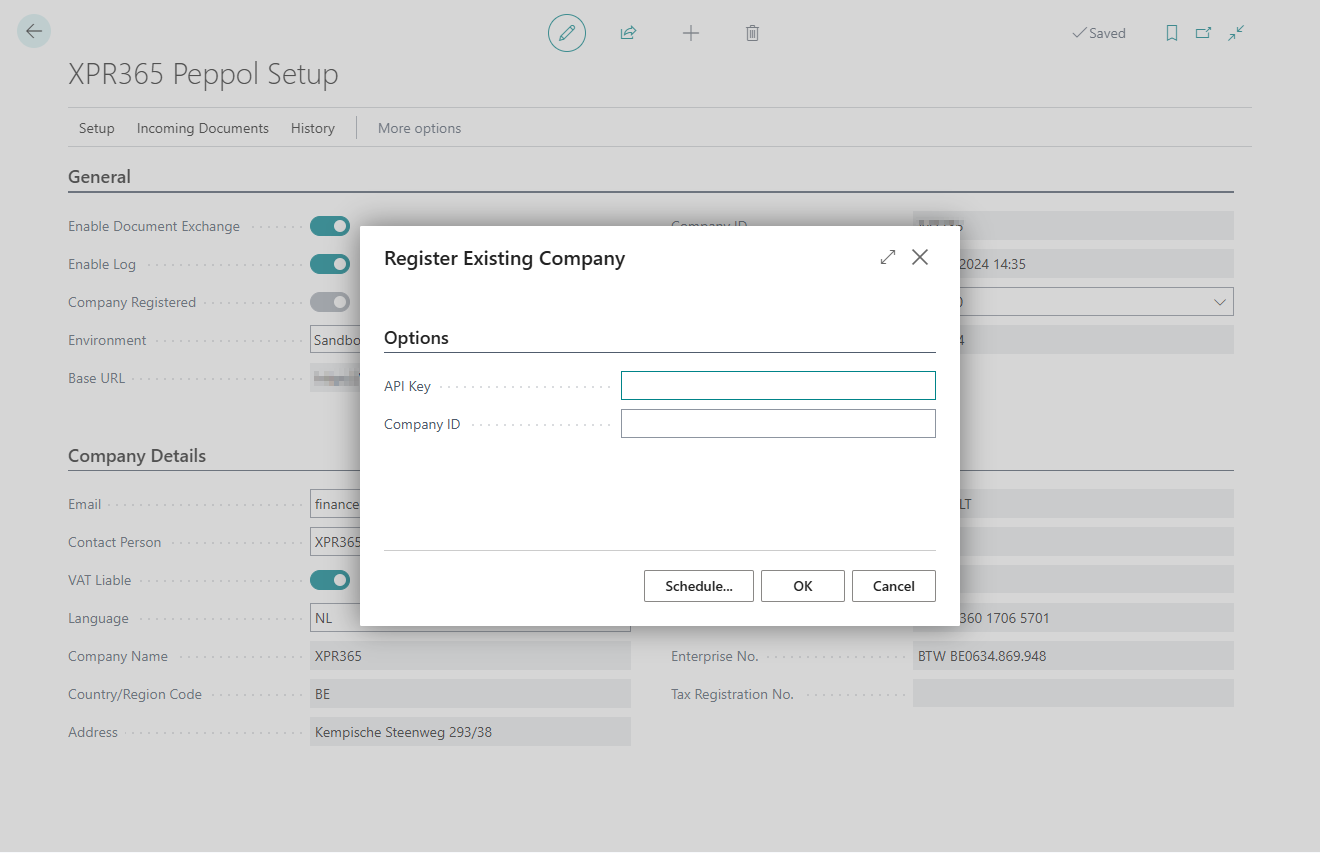Open the History menu
The height and width of the screenshot is (853, 1320).
click(313, 128)
